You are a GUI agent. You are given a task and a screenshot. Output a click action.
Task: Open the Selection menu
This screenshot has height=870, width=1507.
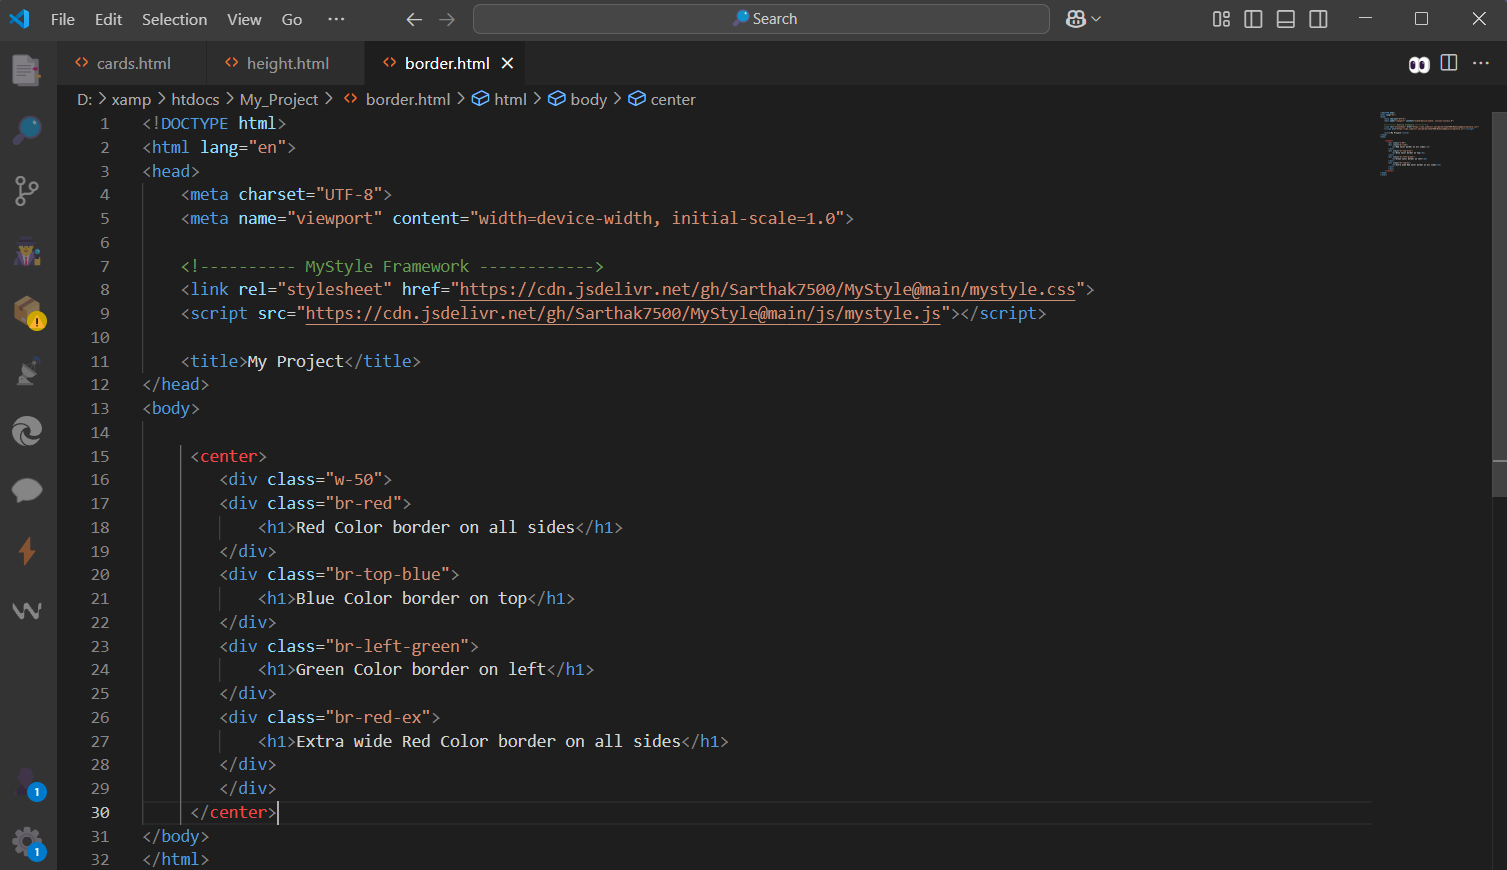pyautogui.click(x=174, y=19)
